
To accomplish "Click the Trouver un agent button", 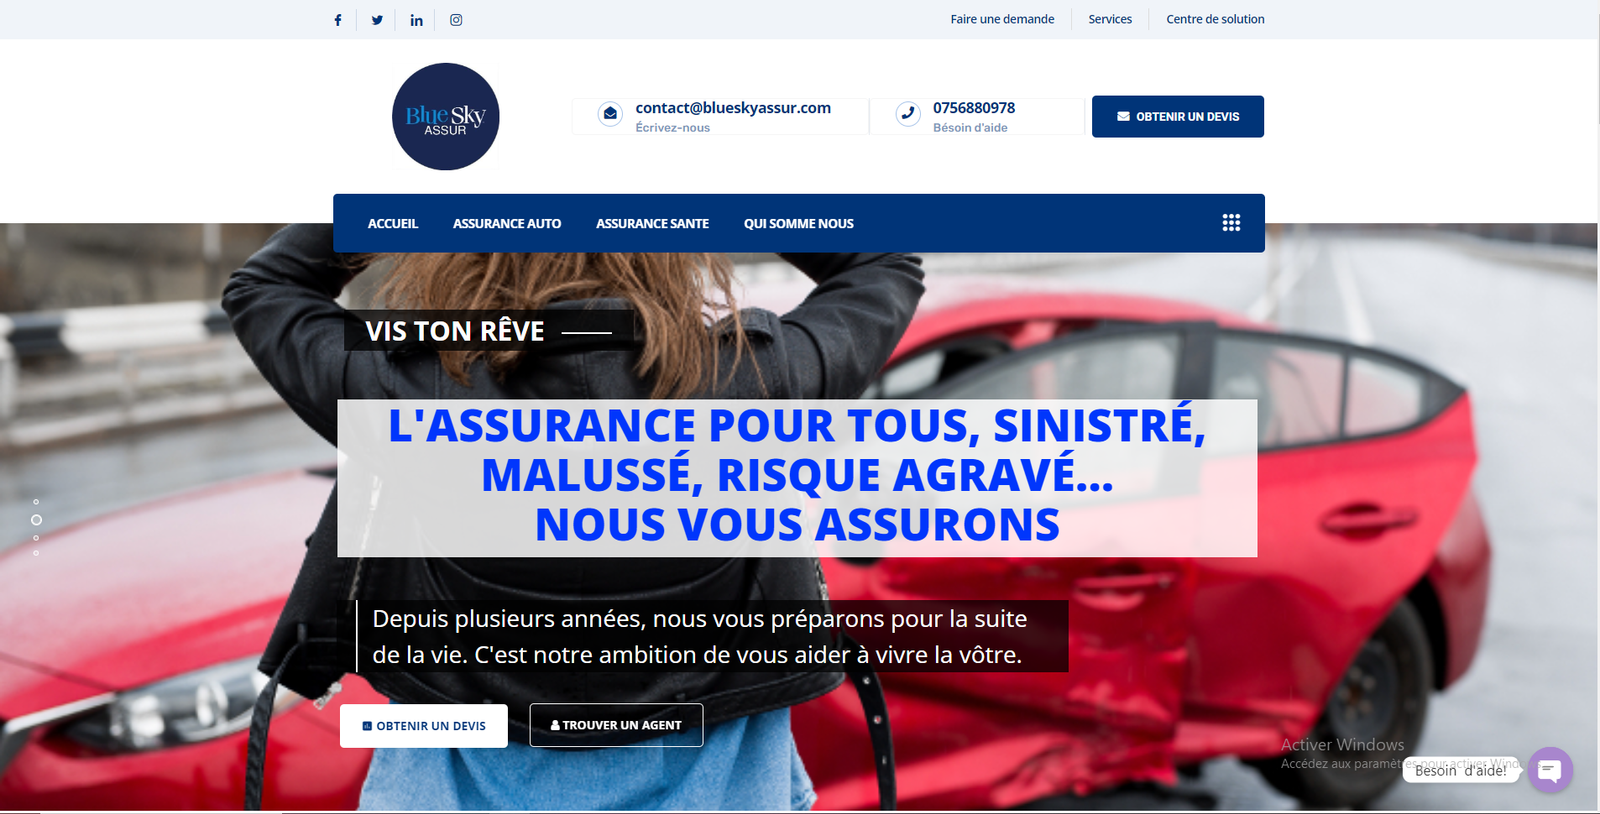I will [616, 725].
